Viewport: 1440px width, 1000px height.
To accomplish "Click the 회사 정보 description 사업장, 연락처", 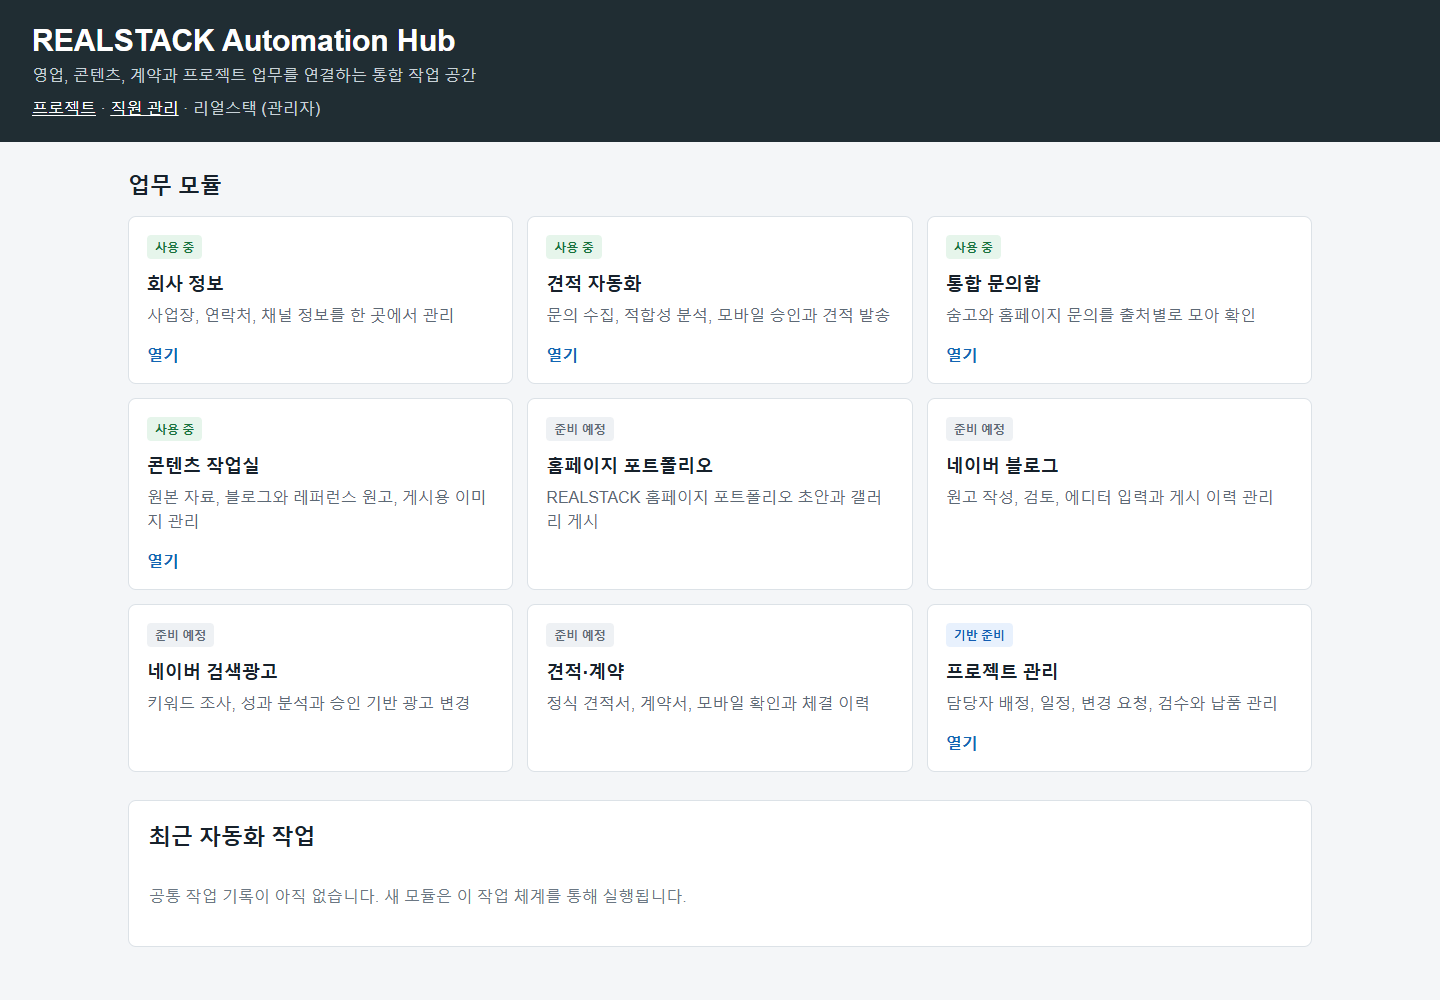I will point(300,315).
